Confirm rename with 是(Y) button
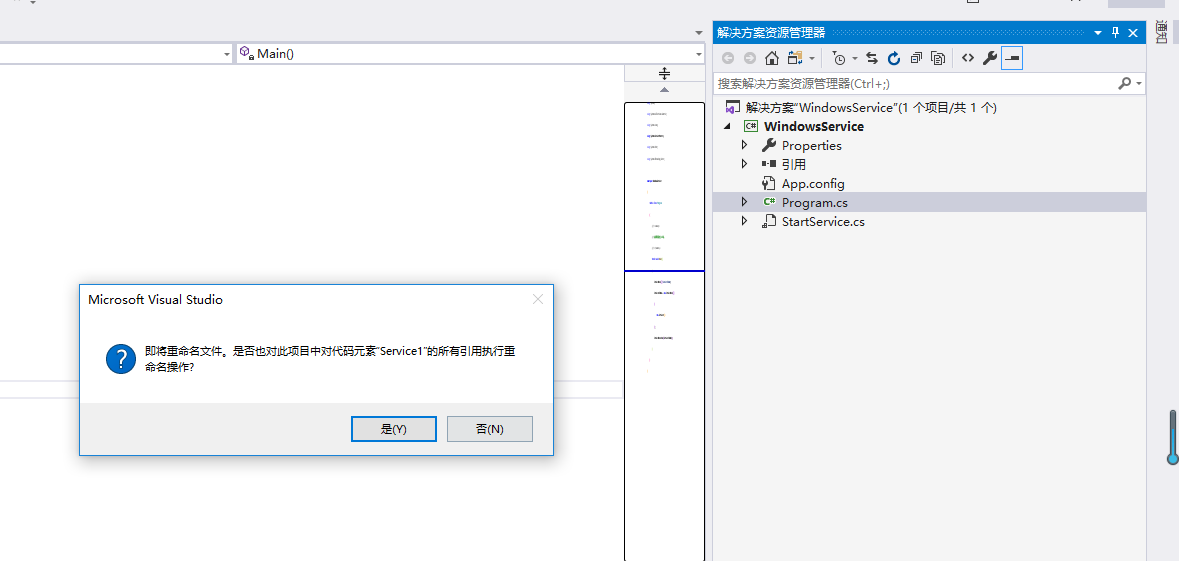Screen dimensions: 1179x561 tap(394, 429)
